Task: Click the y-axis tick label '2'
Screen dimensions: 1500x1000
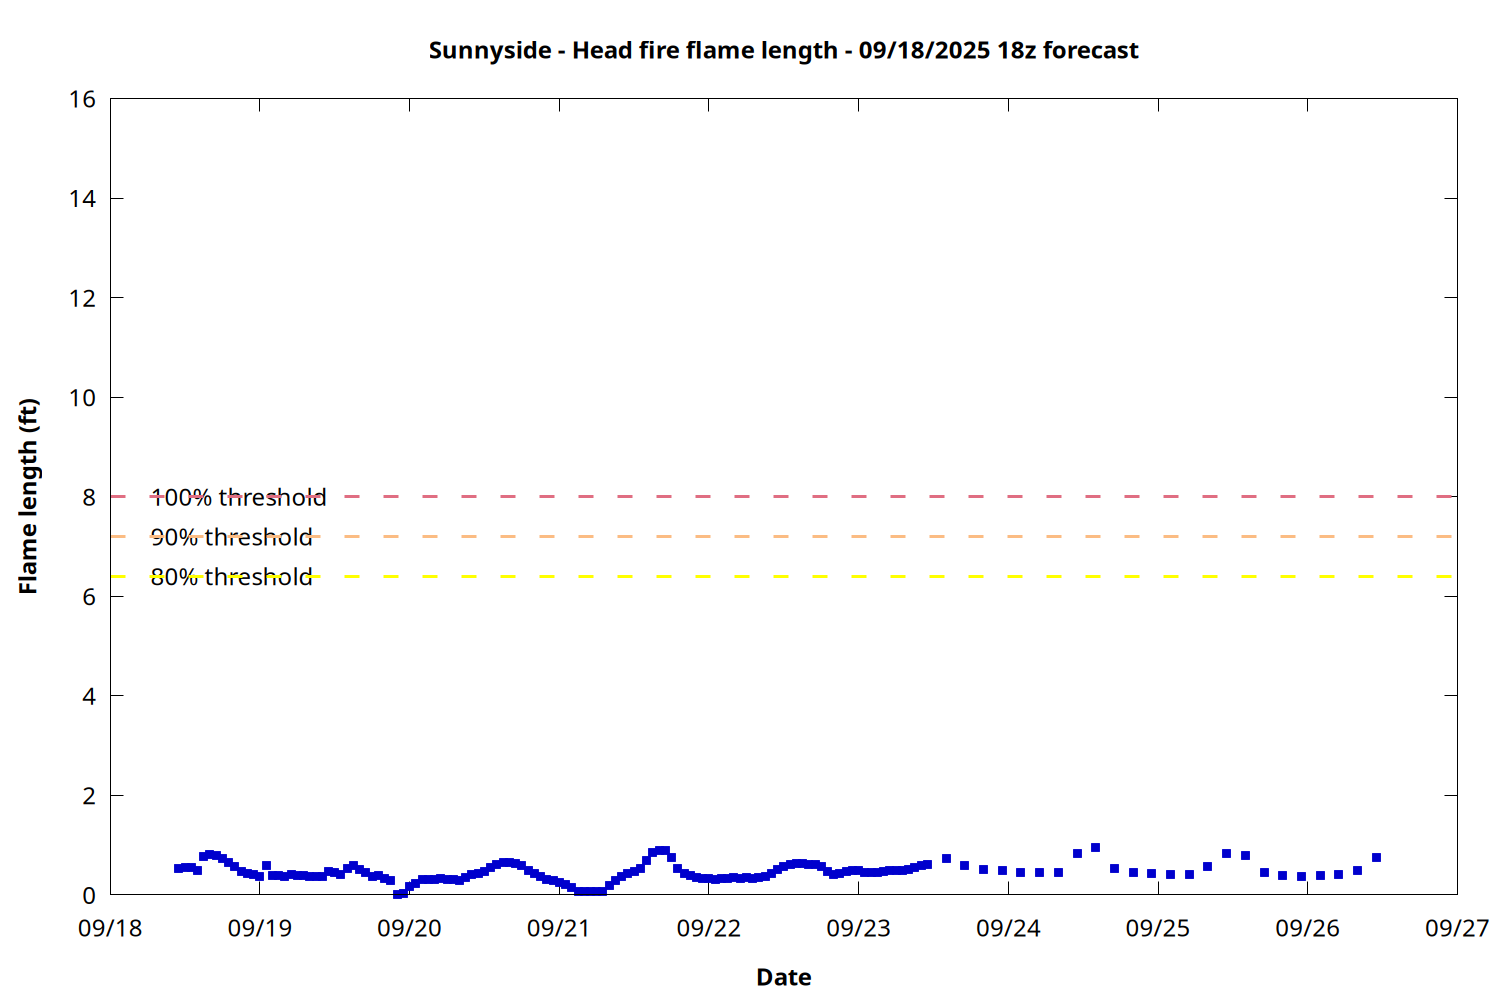Action: [x=89, y=796]
